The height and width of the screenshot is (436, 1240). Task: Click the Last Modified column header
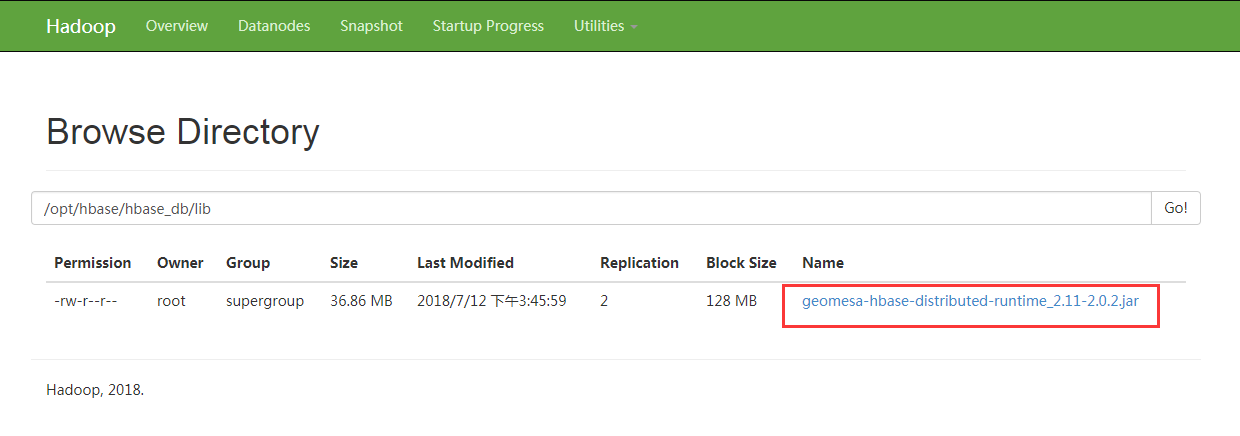(x=465, y=263)
